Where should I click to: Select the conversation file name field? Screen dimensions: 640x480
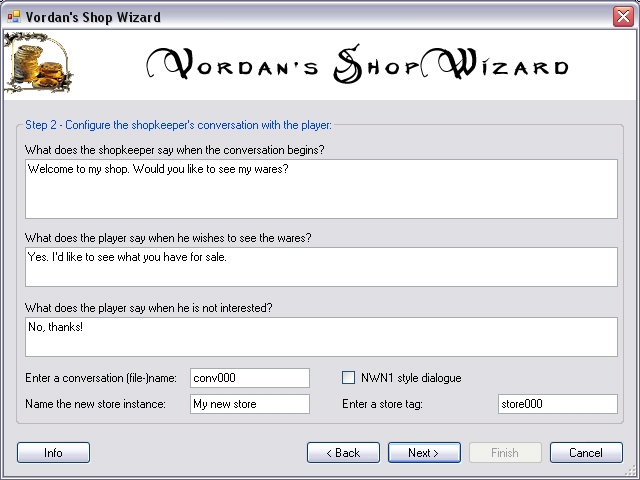(250, 378)
